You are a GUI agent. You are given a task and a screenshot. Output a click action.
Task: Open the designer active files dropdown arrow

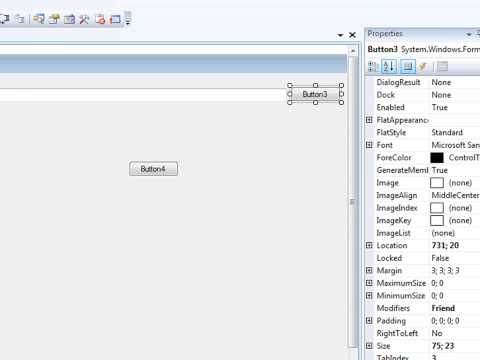(340, 35)
